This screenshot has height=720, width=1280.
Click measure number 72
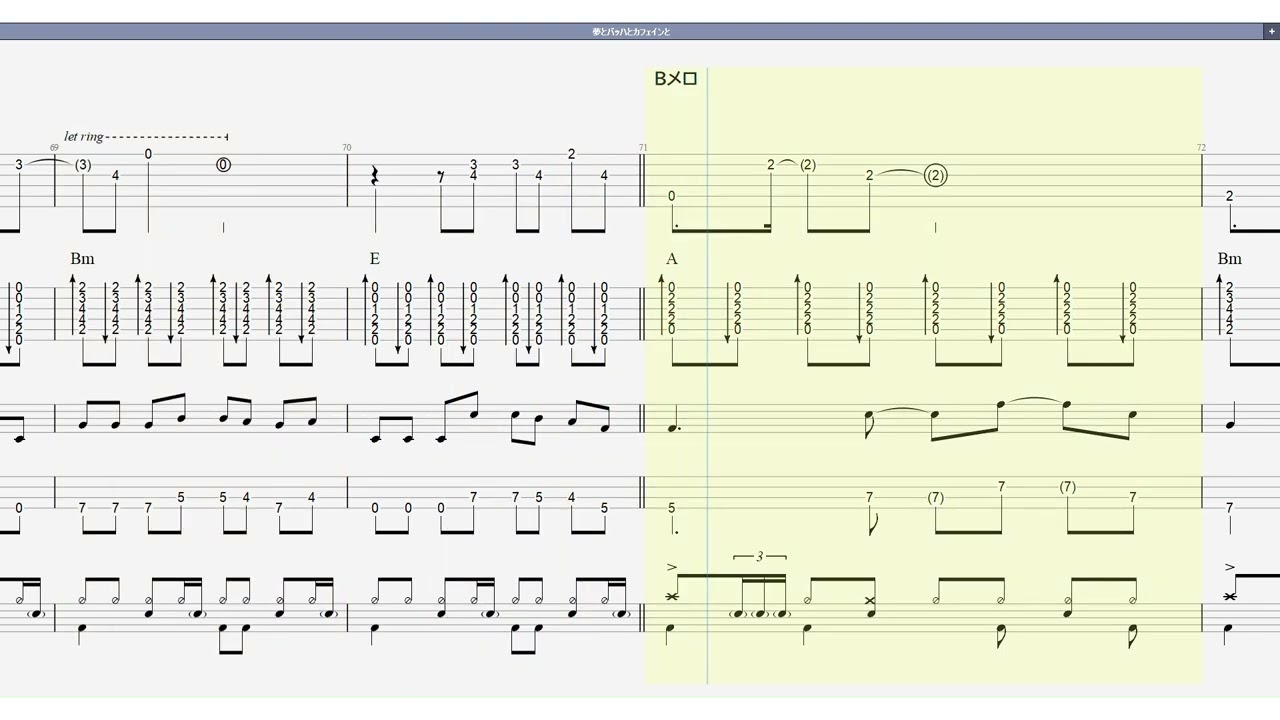pyautogui.click(x=1201, y=147)
